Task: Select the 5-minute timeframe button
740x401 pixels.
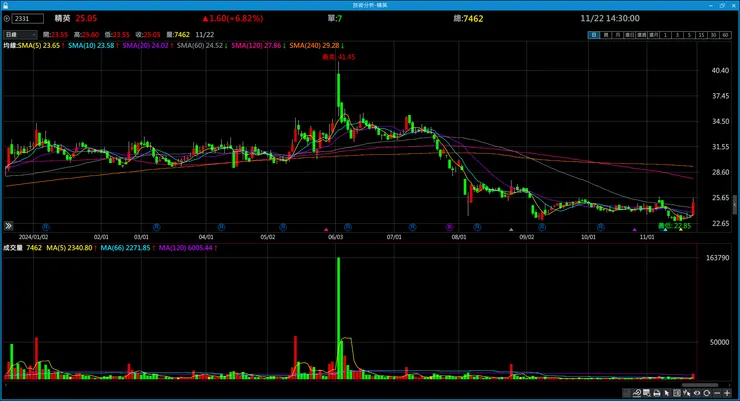Action: [689, 35]
